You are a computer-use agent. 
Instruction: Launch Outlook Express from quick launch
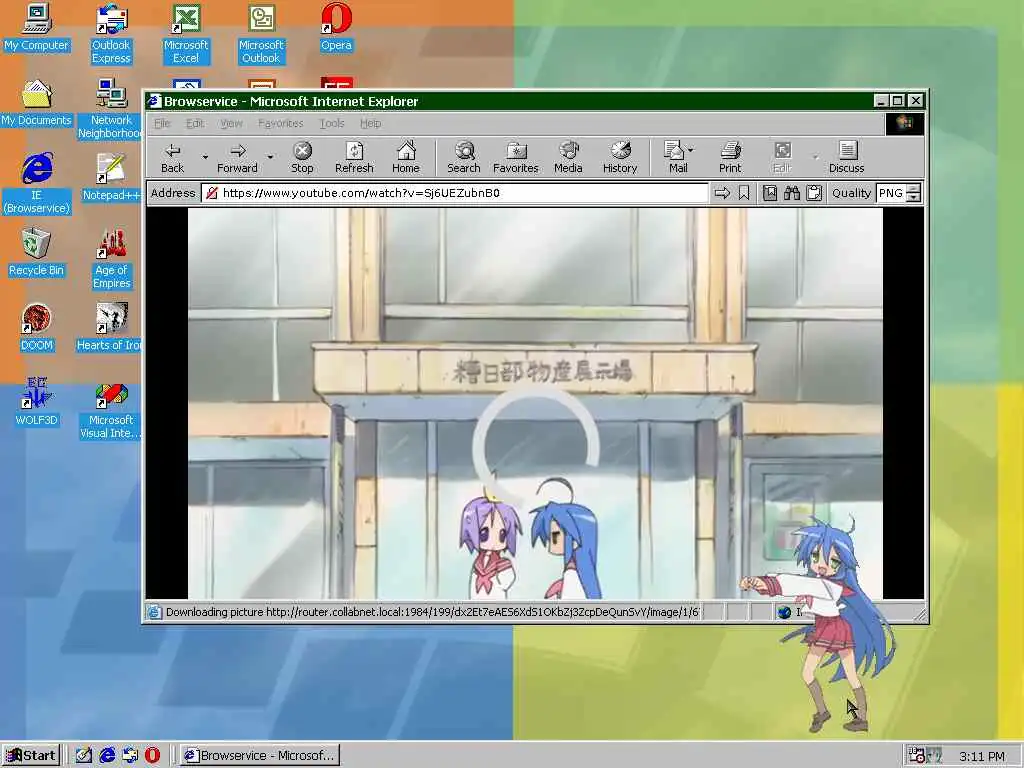coord(130,756)
